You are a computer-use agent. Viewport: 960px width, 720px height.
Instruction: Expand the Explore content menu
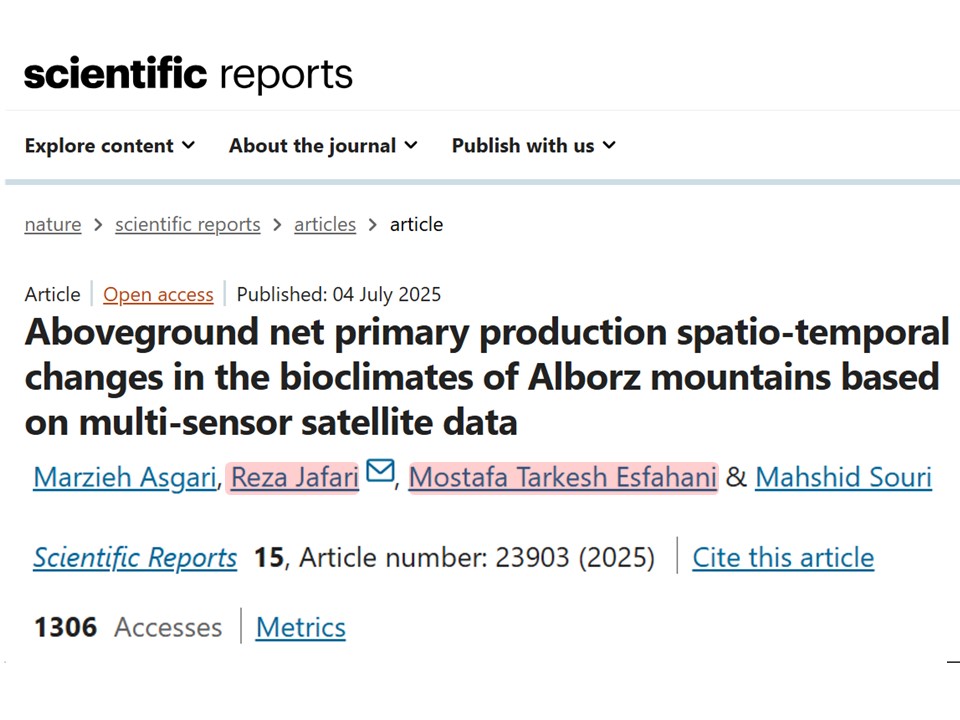(x=110, y=146)
